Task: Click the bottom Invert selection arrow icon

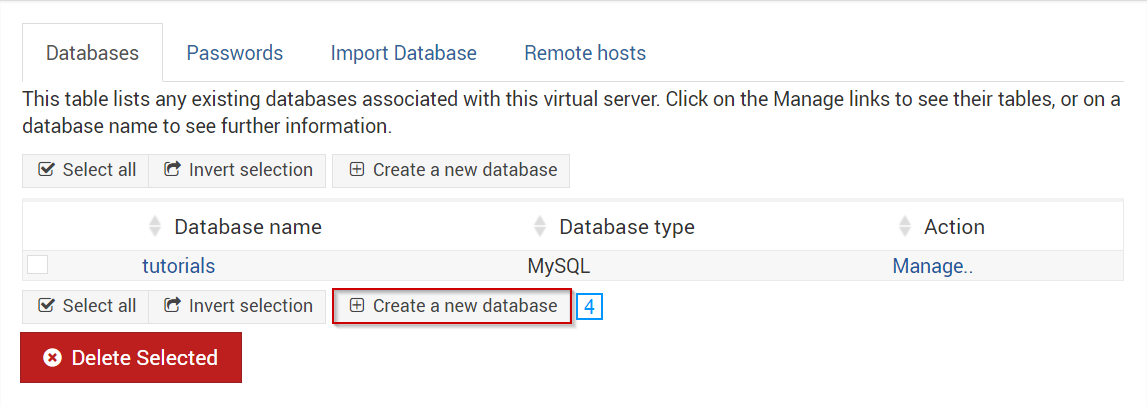Action: (x=173, y=306)
